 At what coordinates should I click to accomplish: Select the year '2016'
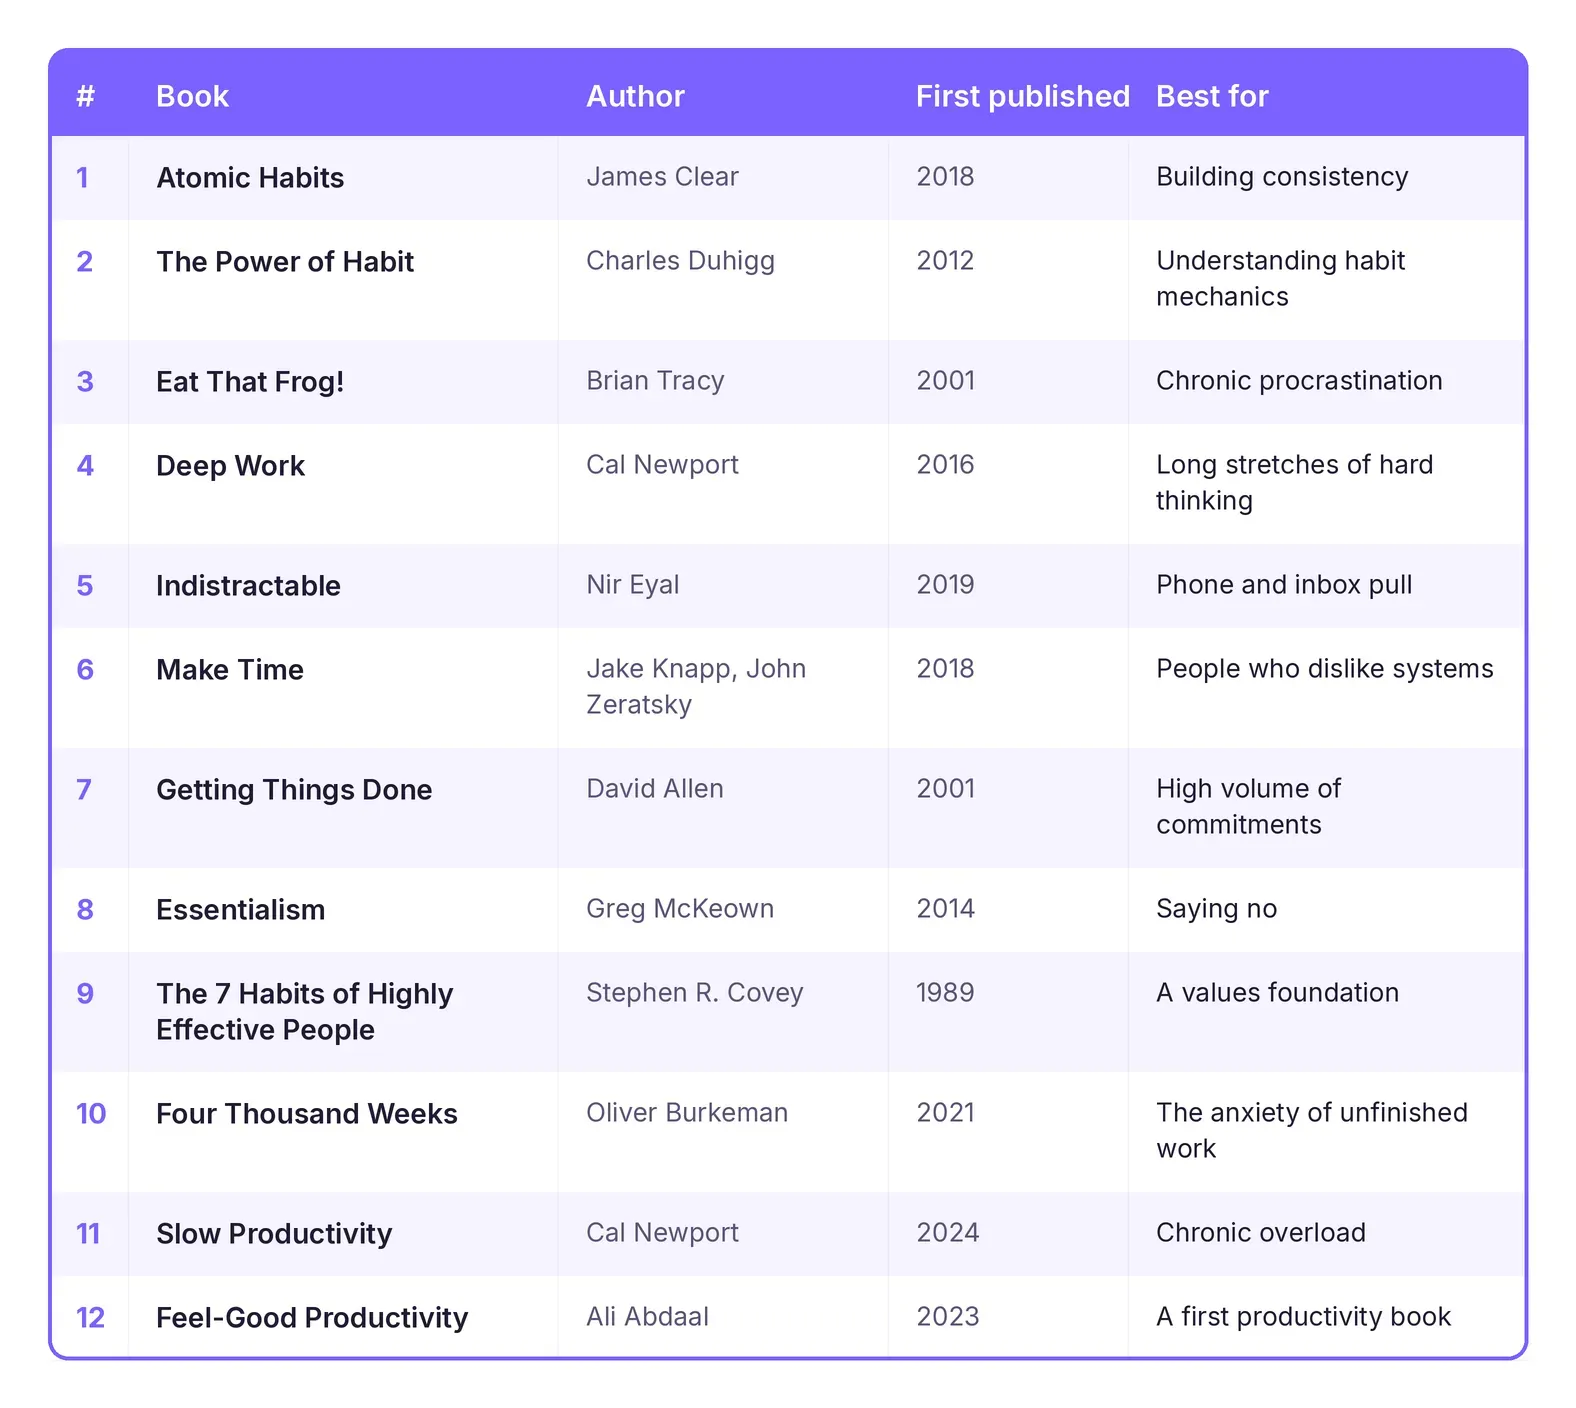point(945,465)
